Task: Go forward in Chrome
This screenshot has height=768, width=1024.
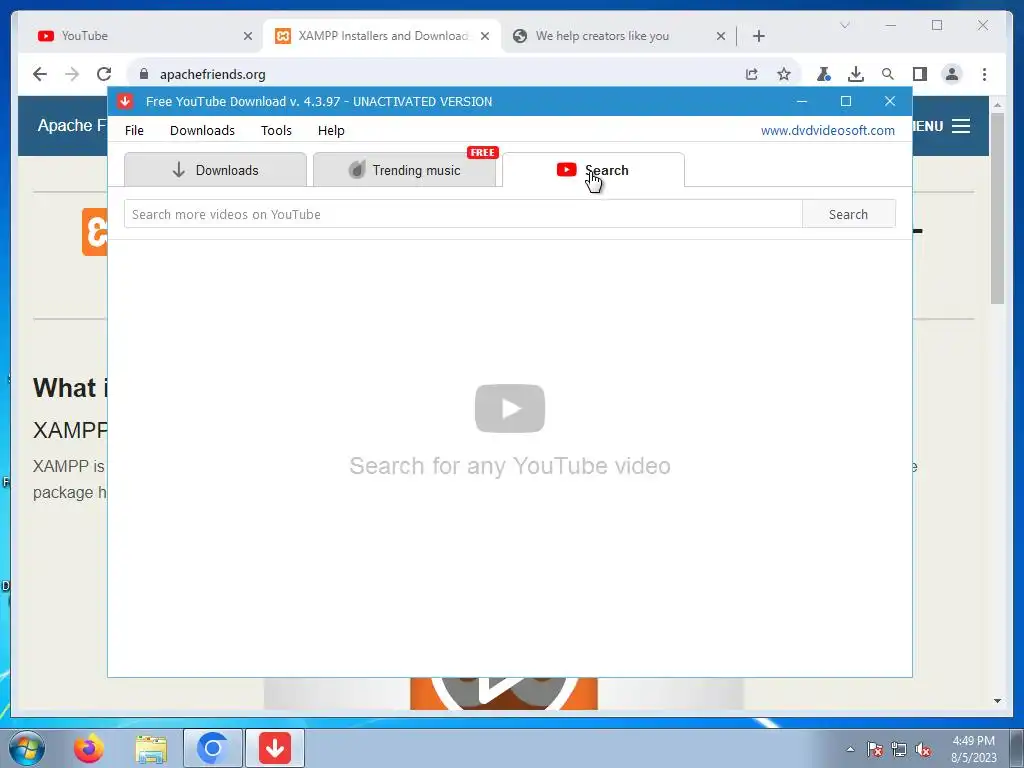Action: click(x=72, y=74)
